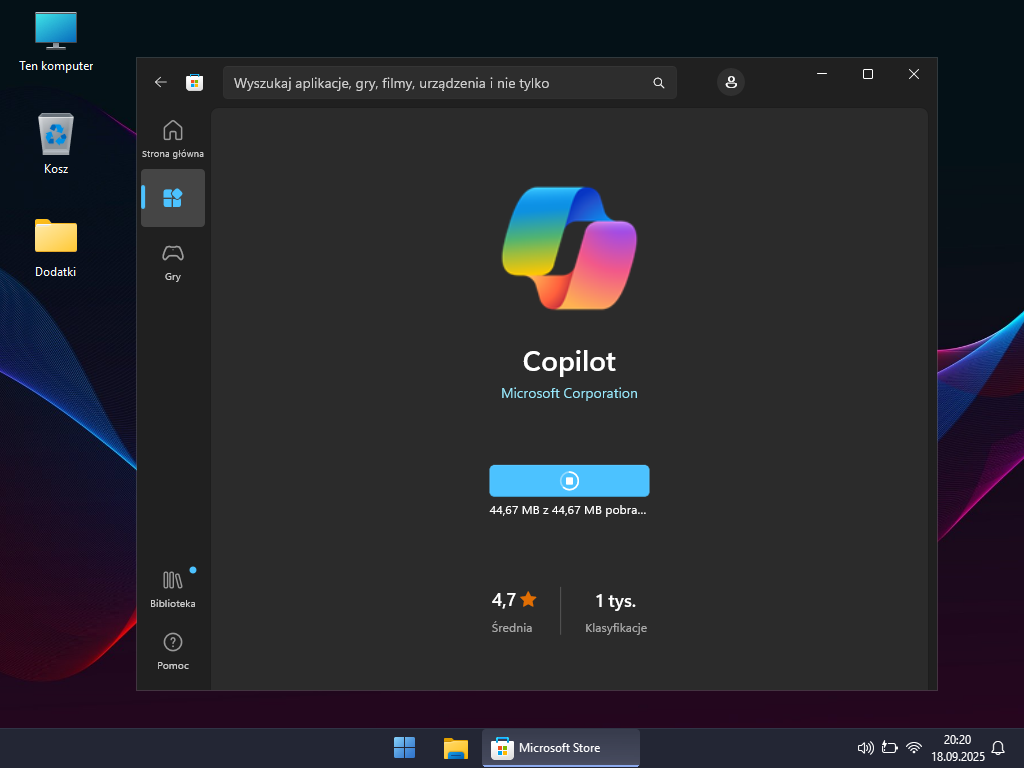The image size is (1024, 768).
Task: Open the Gry section
Action: point(173,262)
